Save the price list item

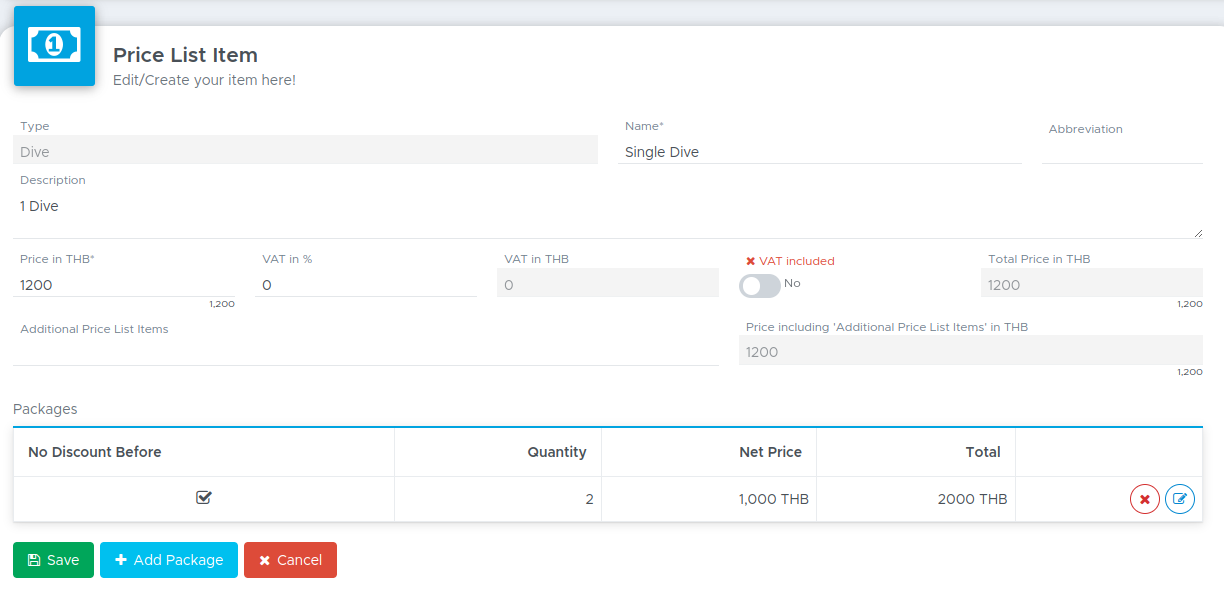point(53,560)
